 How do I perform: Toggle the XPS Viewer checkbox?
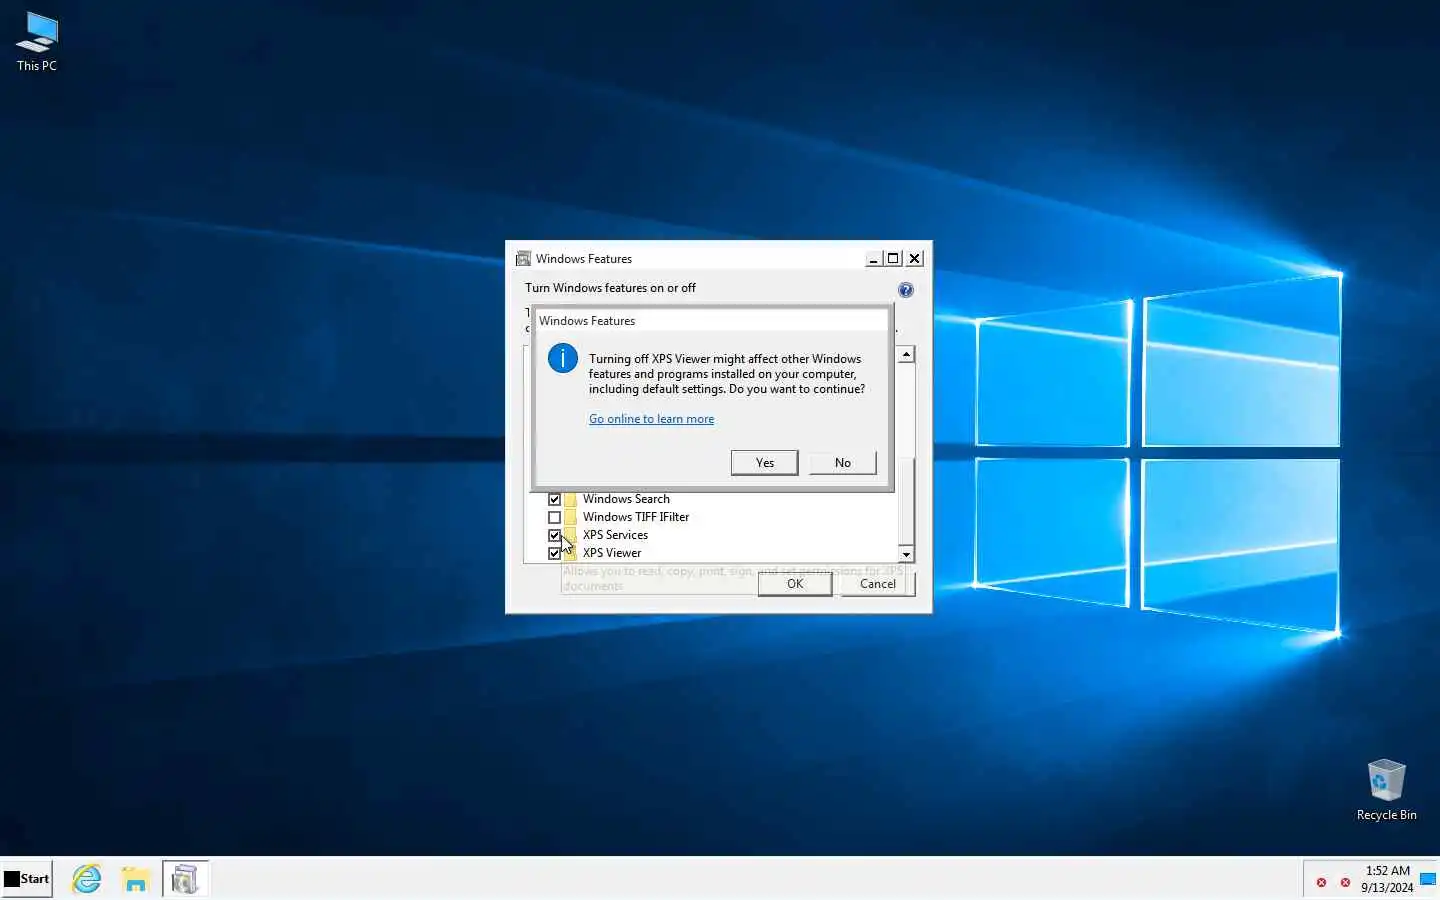pyautogui.click(x=554, y=553)
